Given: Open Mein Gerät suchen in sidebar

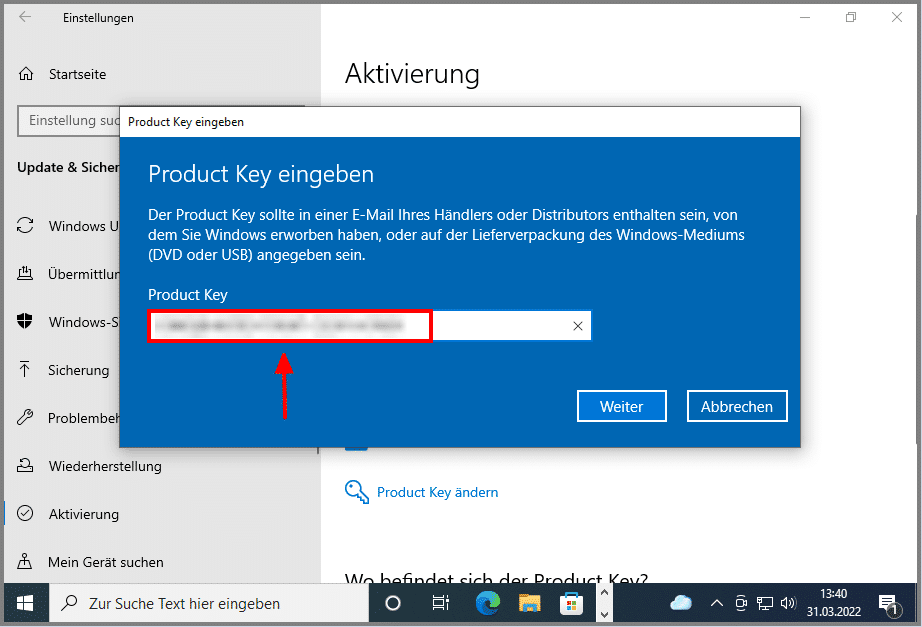Looking at the screenshot, I should [x=105, y=562].
